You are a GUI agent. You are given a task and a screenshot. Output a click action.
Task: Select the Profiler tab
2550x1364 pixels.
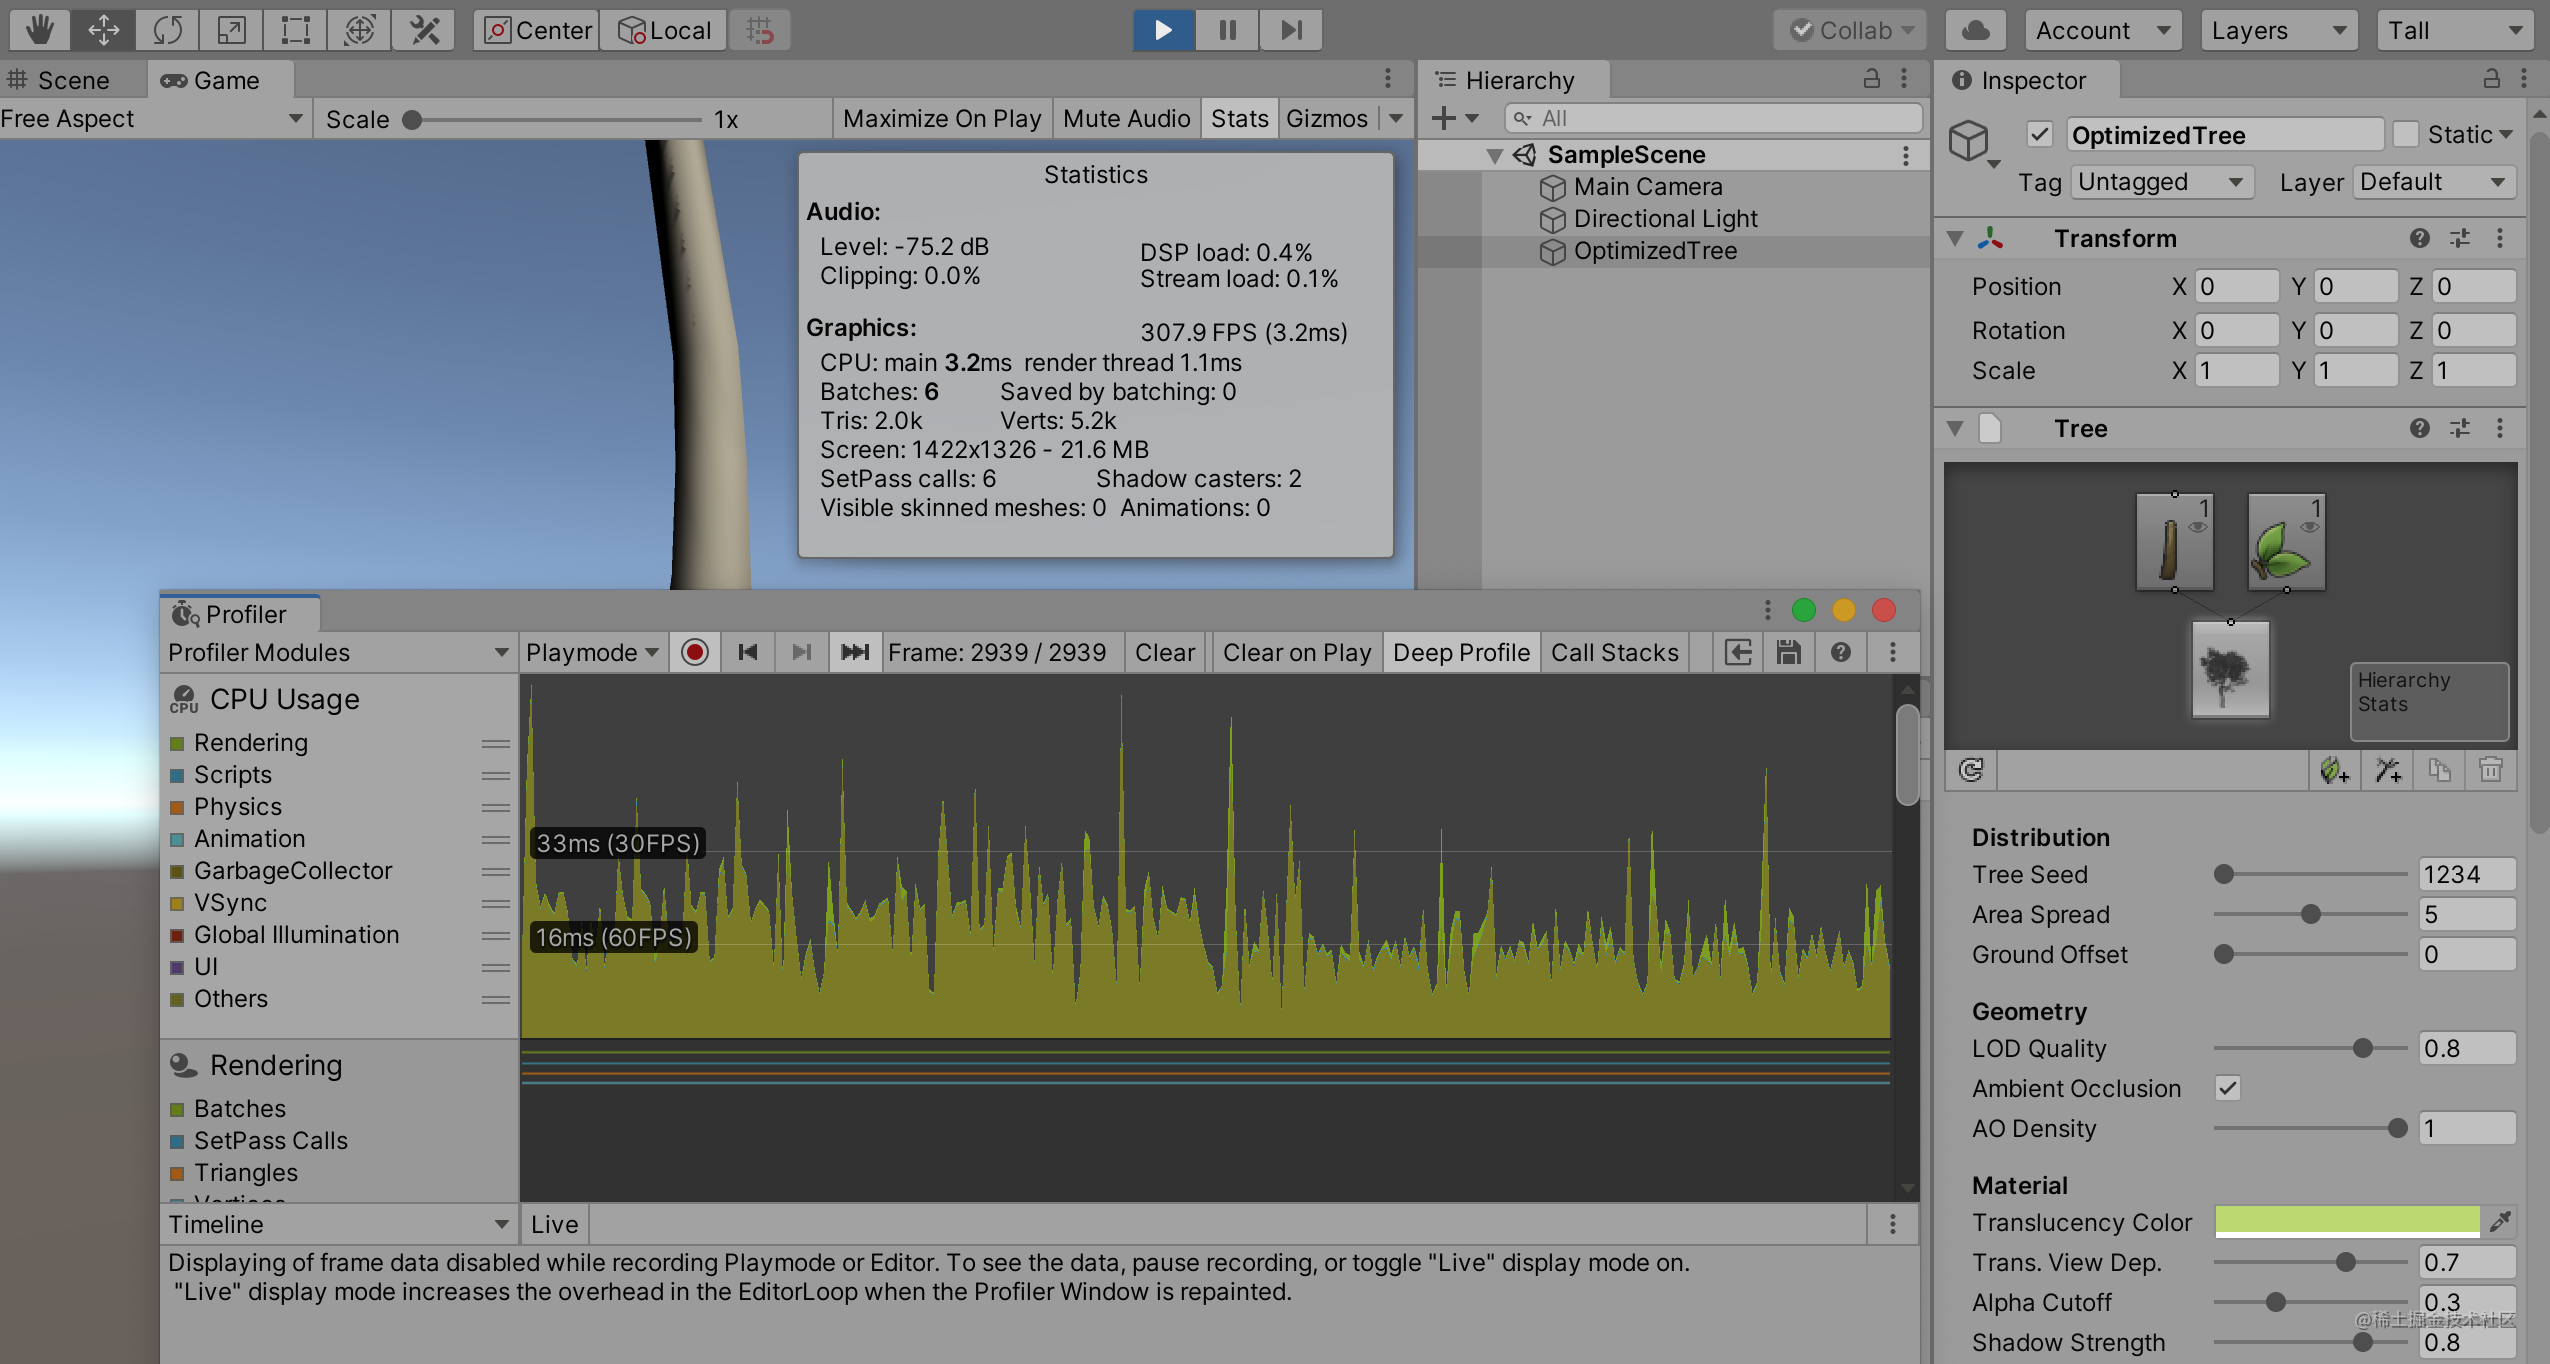click(x=240, y=614)
